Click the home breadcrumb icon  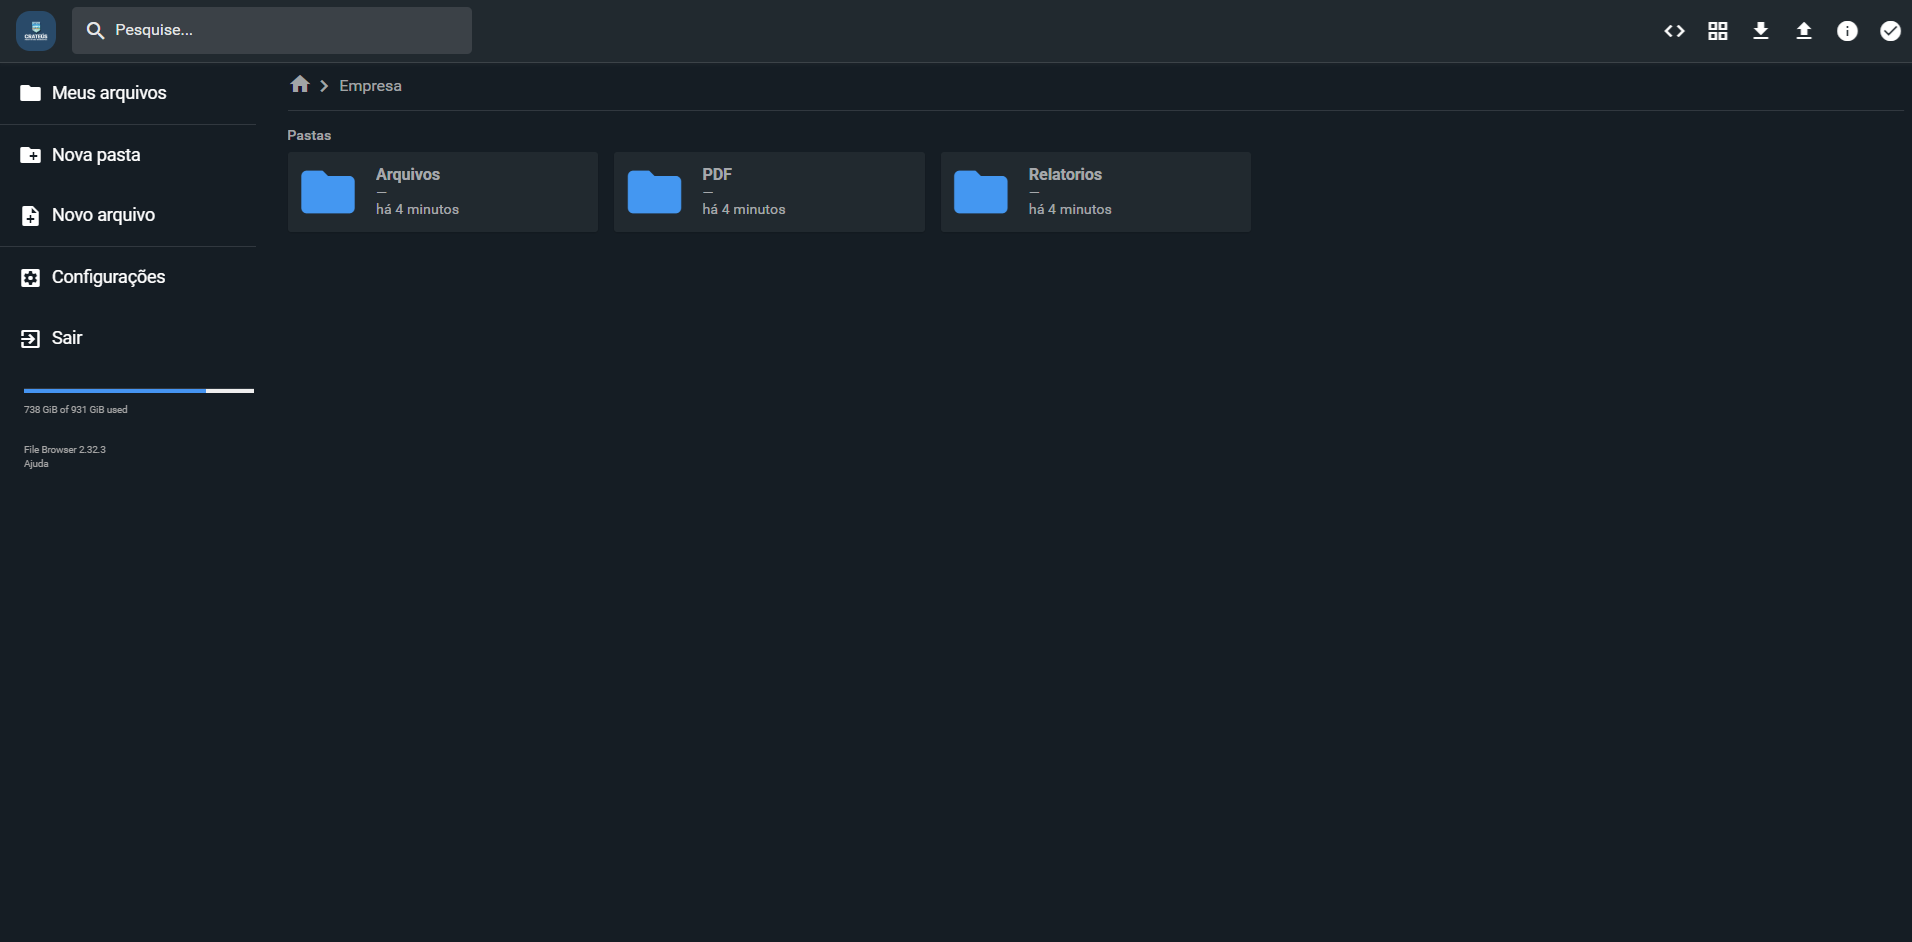click(x=299, y=85)
